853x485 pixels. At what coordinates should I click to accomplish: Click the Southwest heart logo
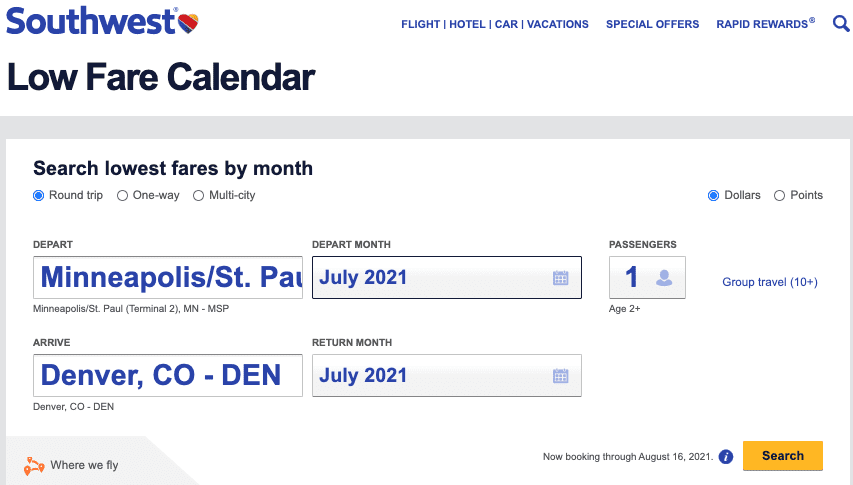click(188, 23)
